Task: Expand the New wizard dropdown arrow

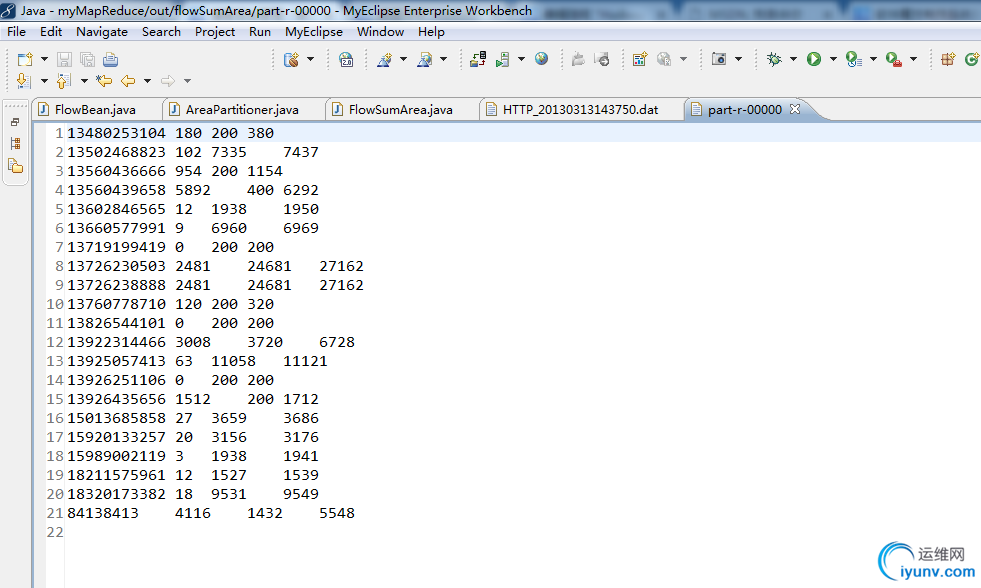Action: (x=44, y=60)
